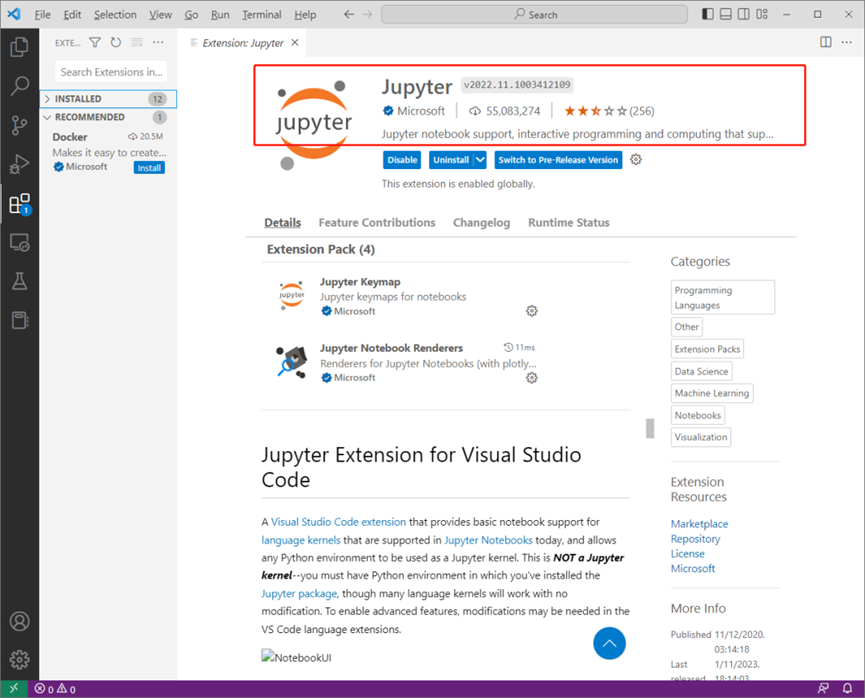This screenshot has width=865, height=698.
Task: Select the Machine Learning category tag
Action: [x=712, y=393]
